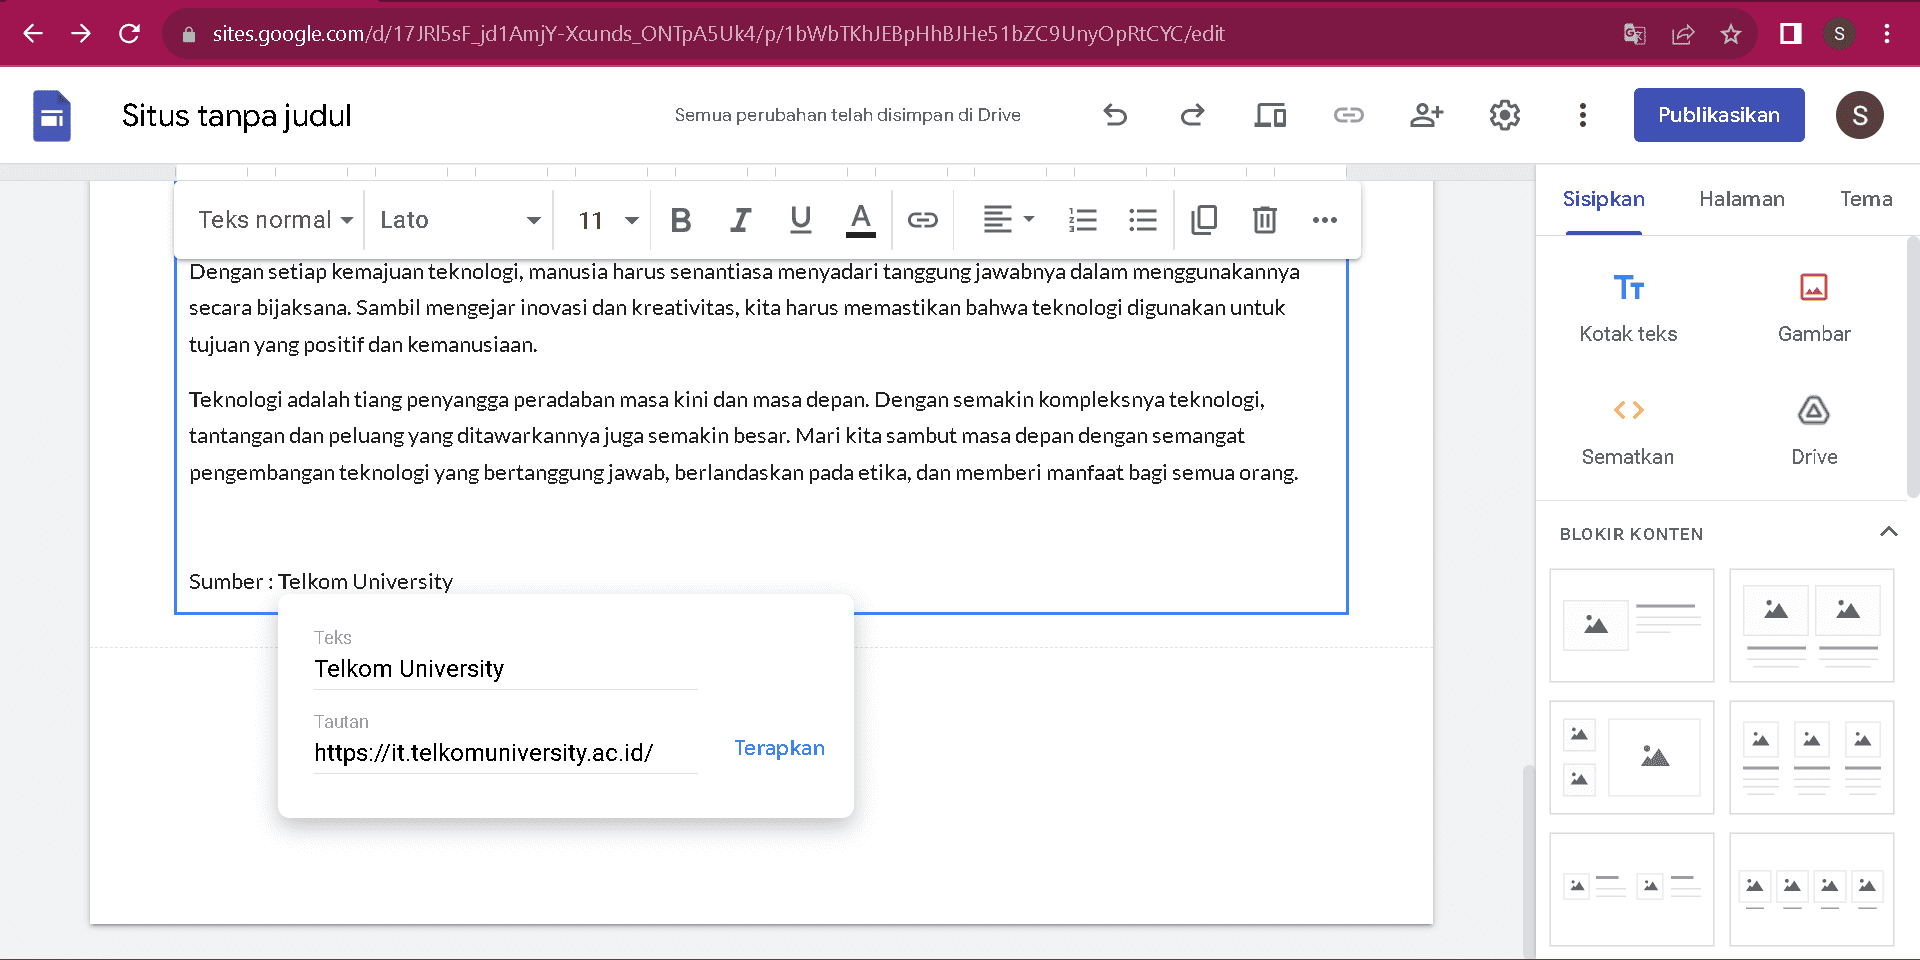This screenshot has height=960, width=1920.
Task: Insert a Gambar image
Action: click(x=1814, y=307)
